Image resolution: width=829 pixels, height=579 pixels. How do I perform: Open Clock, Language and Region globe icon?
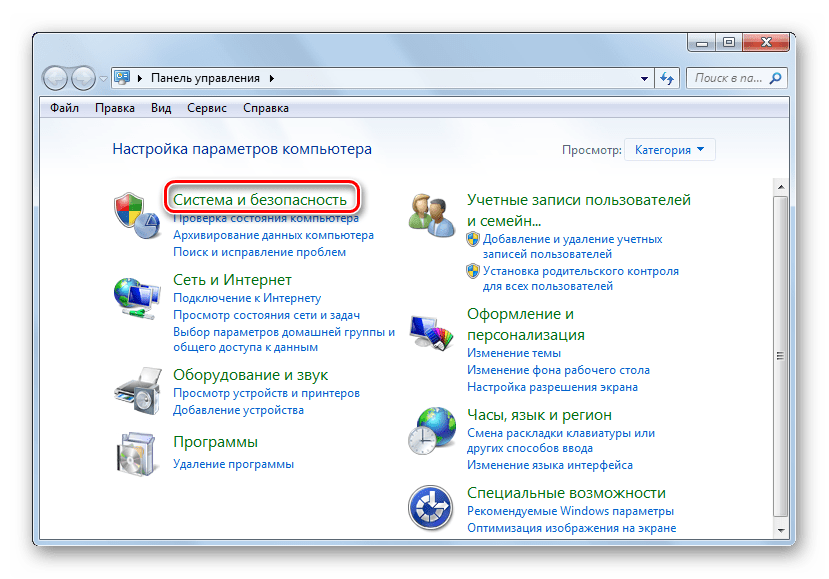click(x=431, y=430)
